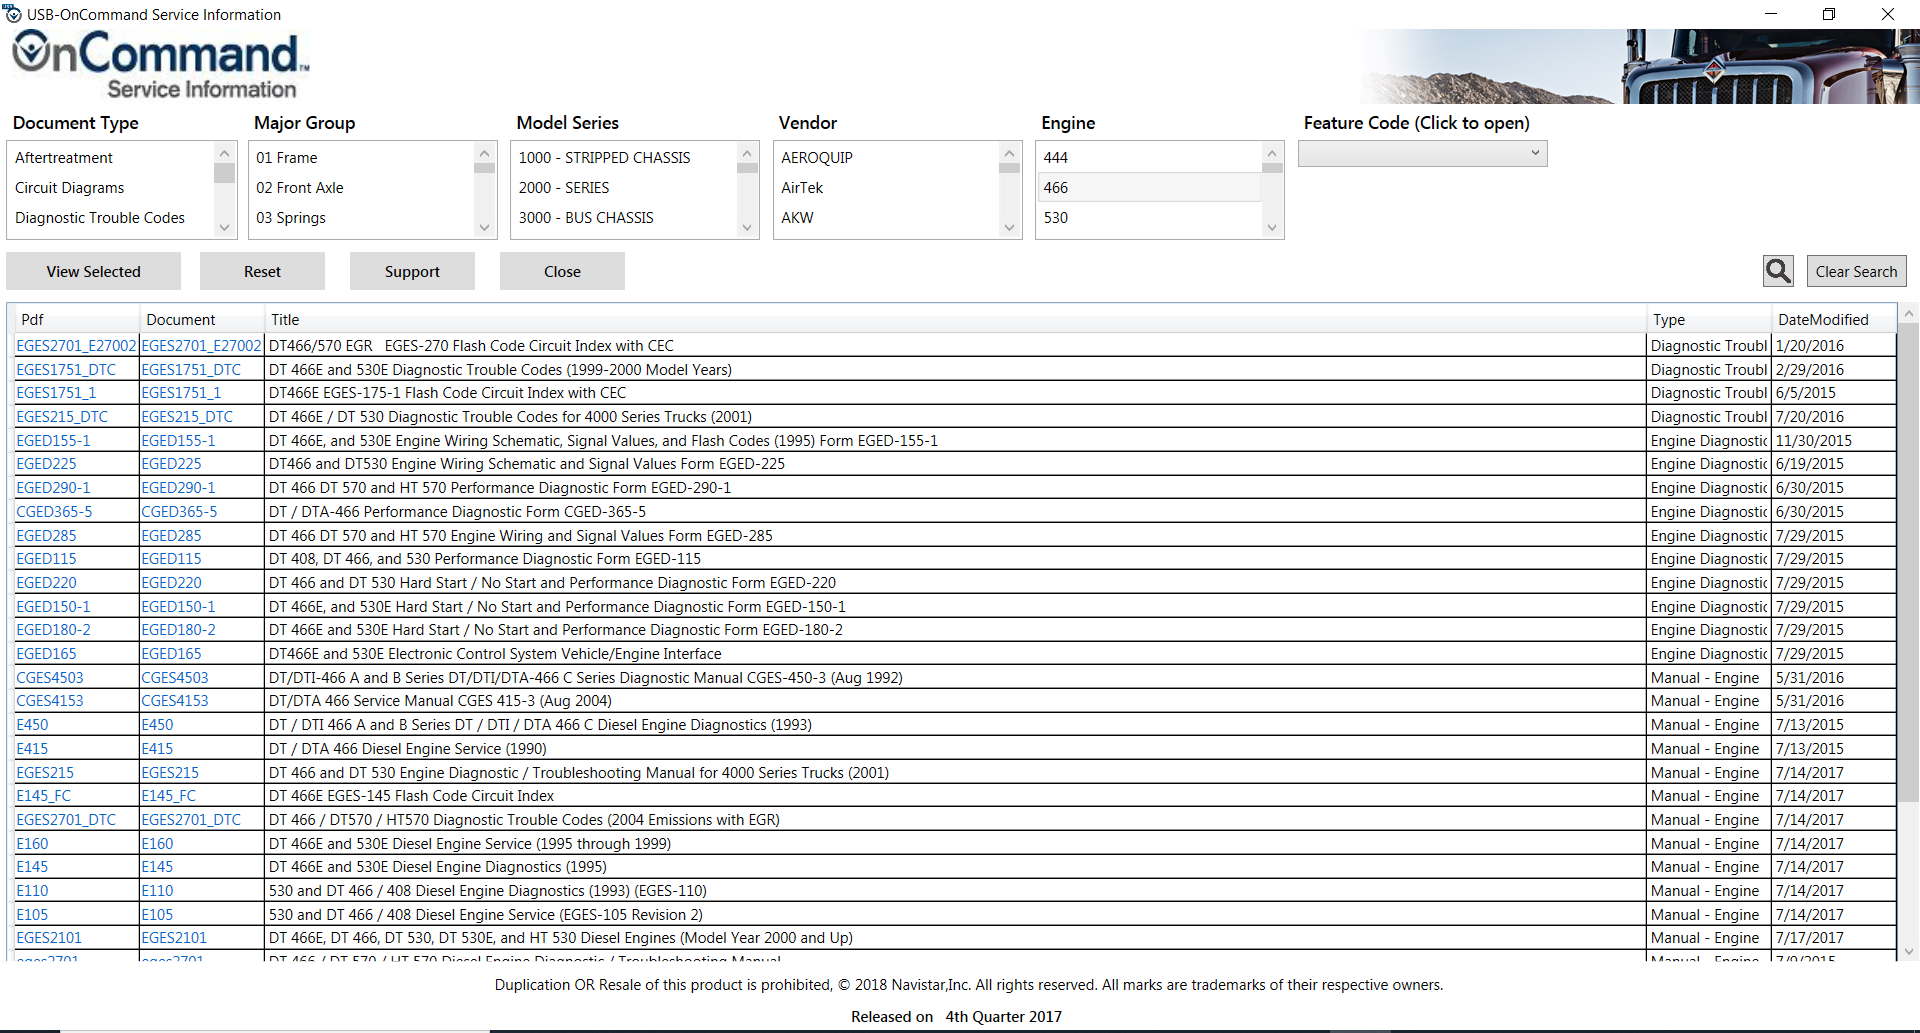Select engine 466
Image resolution: width=1920 pixels, height=1033 pixels.
pyautogui.click(x=1149, y=187)
